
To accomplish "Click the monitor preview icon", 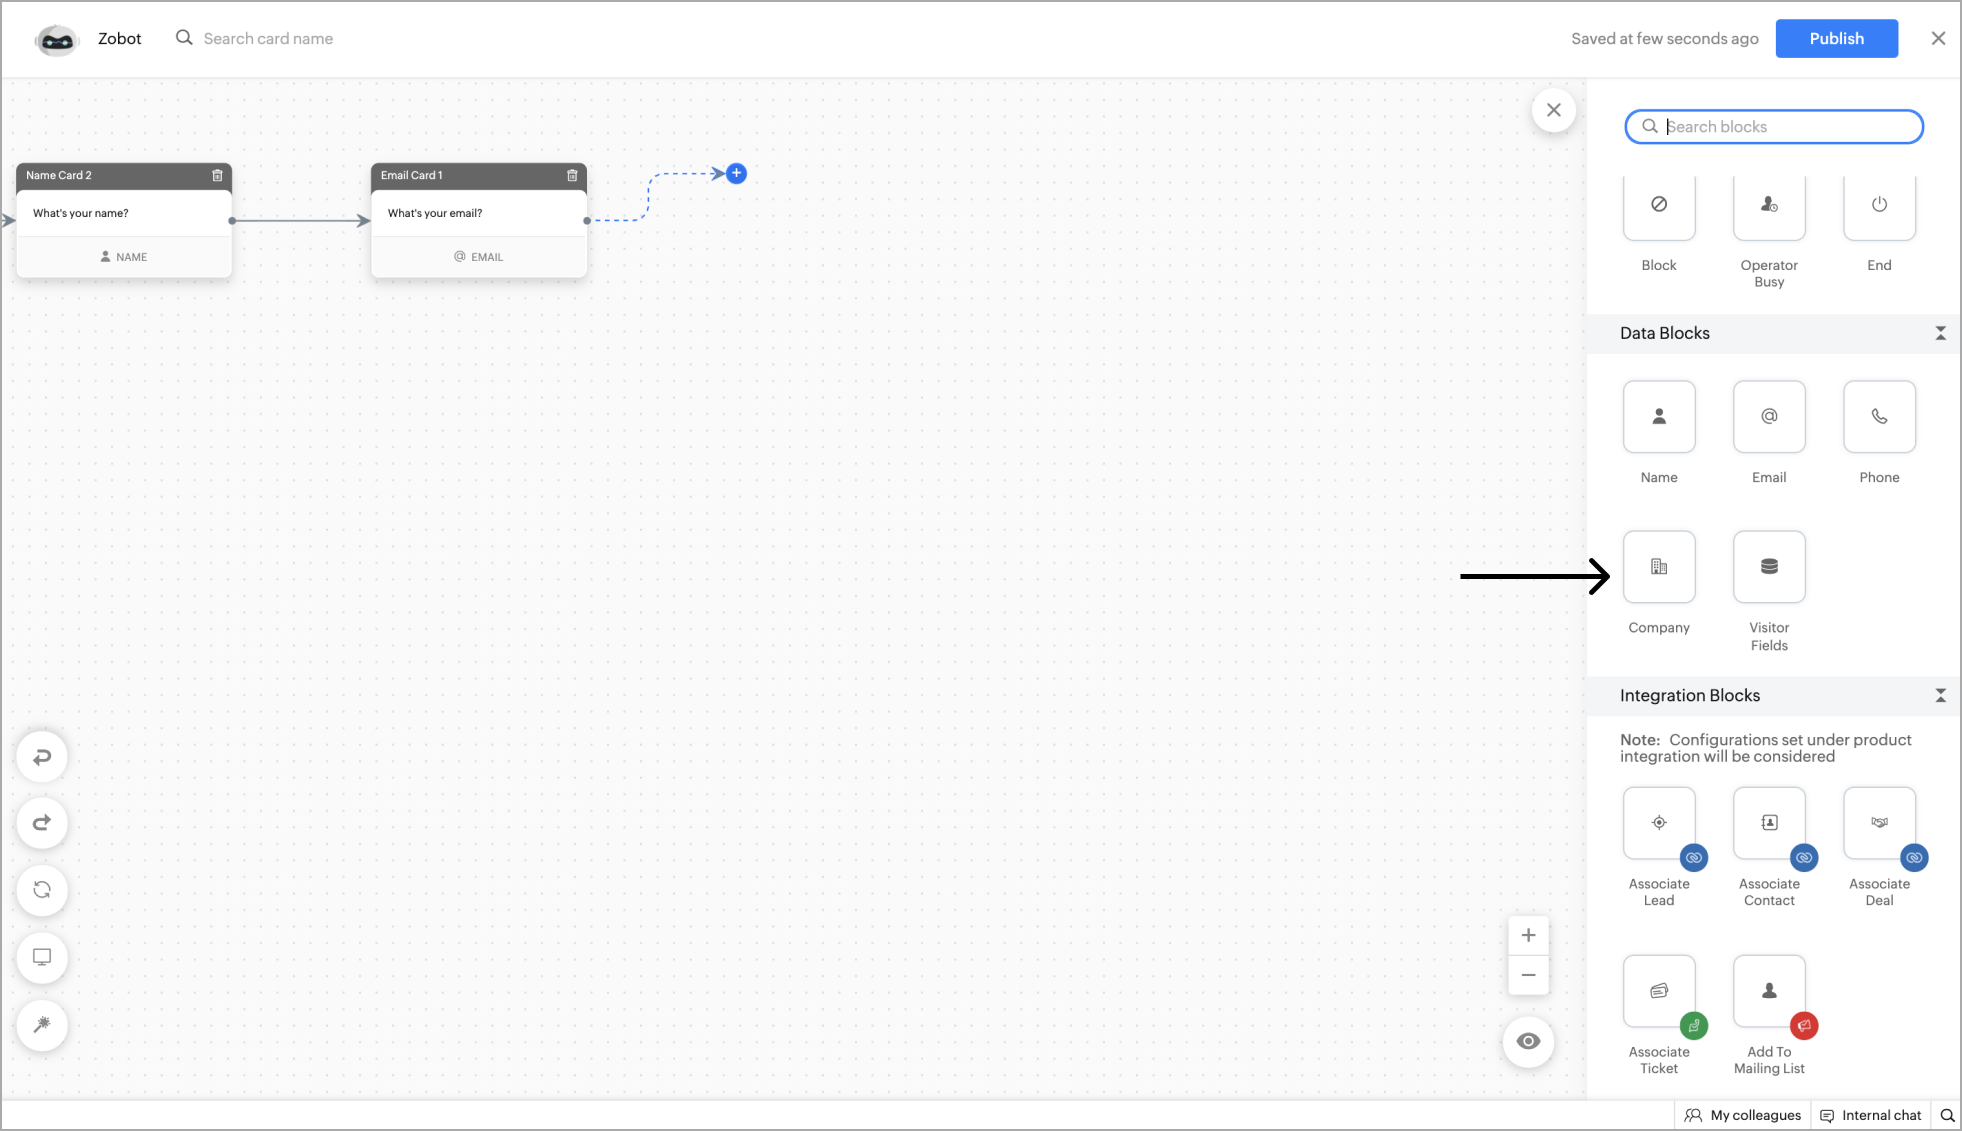I will click(42, 957).
